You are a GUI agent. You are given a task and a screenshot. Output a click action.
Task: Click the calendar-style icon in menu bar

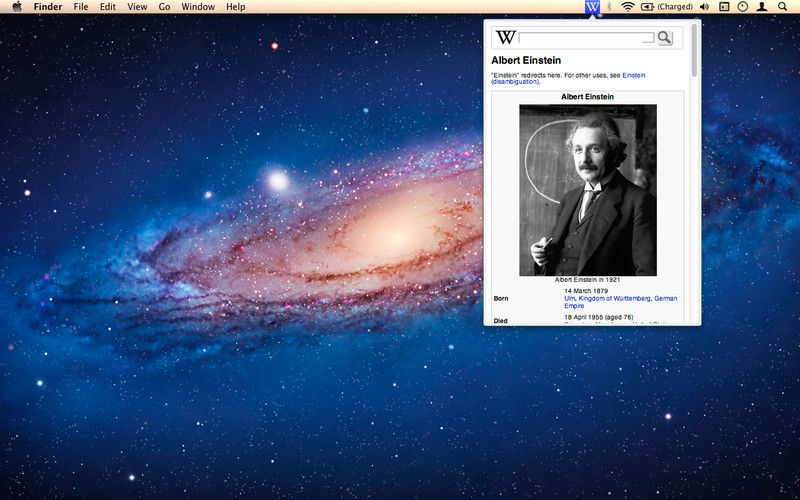pos(724,7)
